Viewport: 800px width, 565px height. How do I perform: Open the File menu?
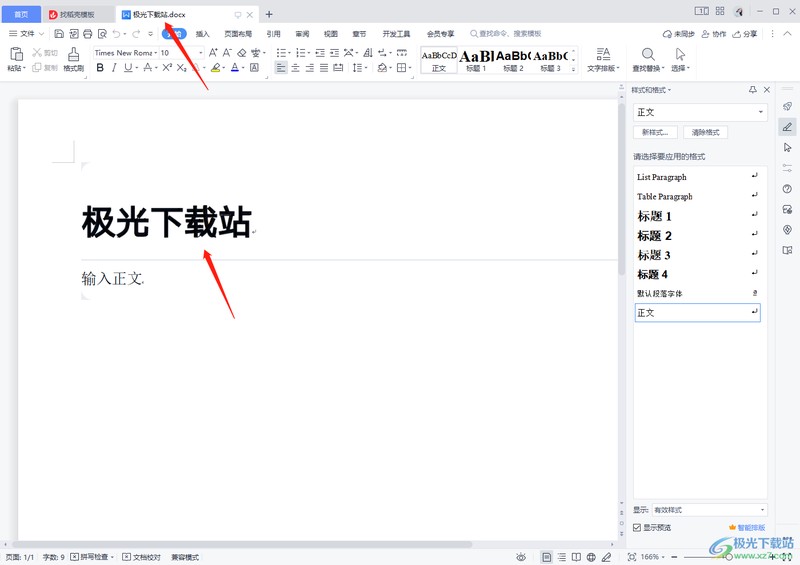tap(27, 34)
